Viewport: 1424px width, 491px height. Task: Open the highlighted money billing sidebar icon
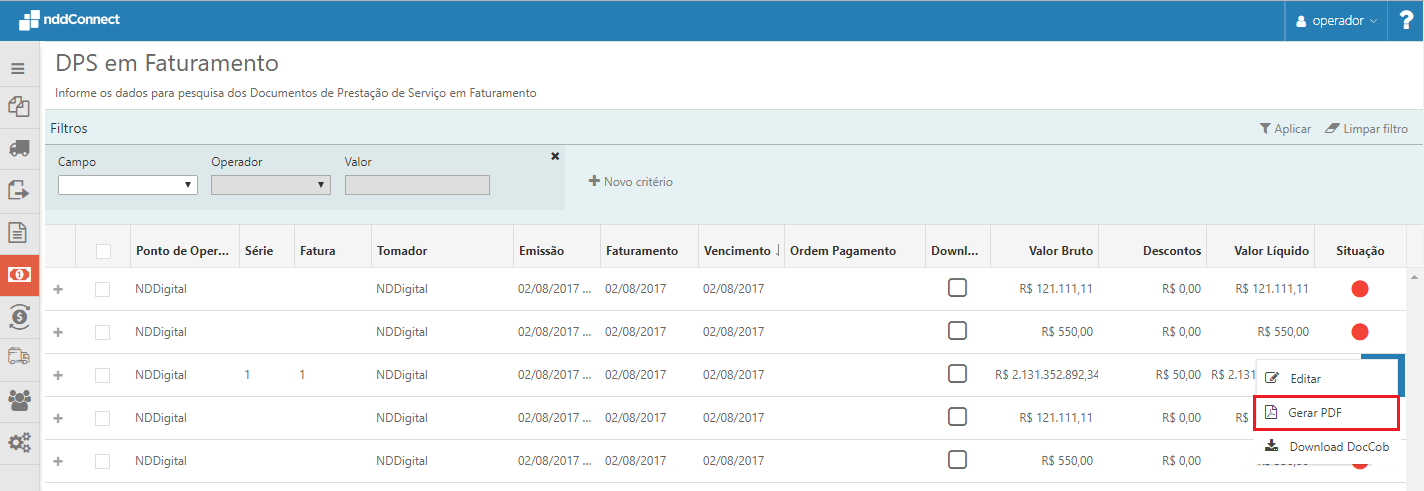coord(18,274)
